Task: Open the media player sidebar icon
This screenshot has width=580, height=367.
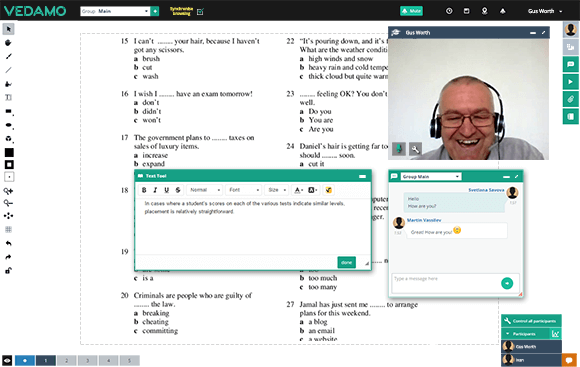Action: pos(570,82)
